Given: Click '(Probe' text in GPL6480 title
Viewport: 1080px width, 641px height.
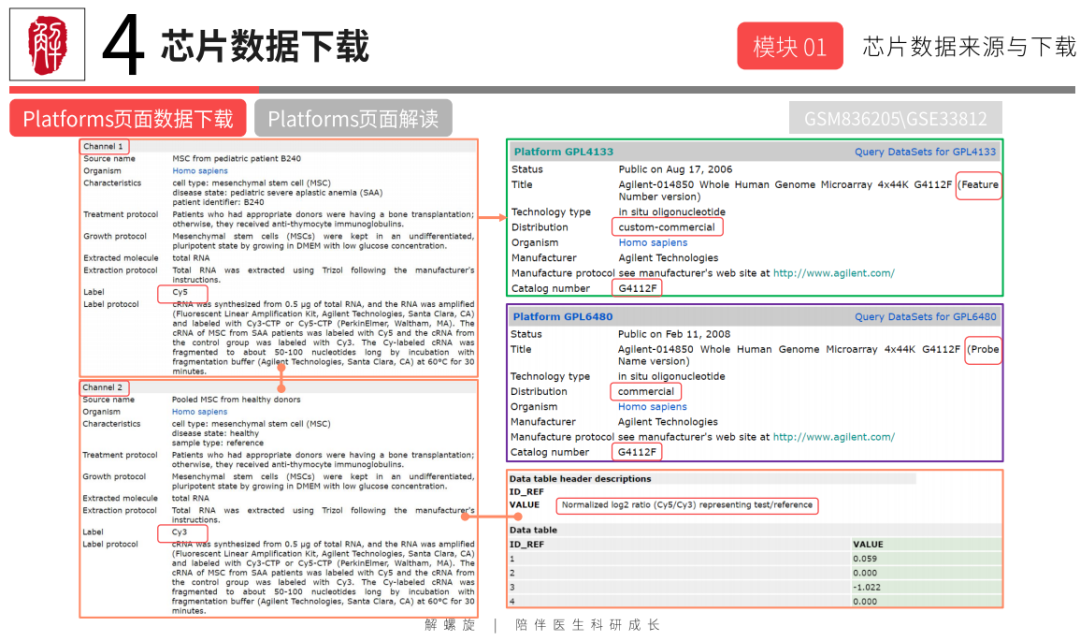Looking at the screenshot, I should [x=984, y=349].
